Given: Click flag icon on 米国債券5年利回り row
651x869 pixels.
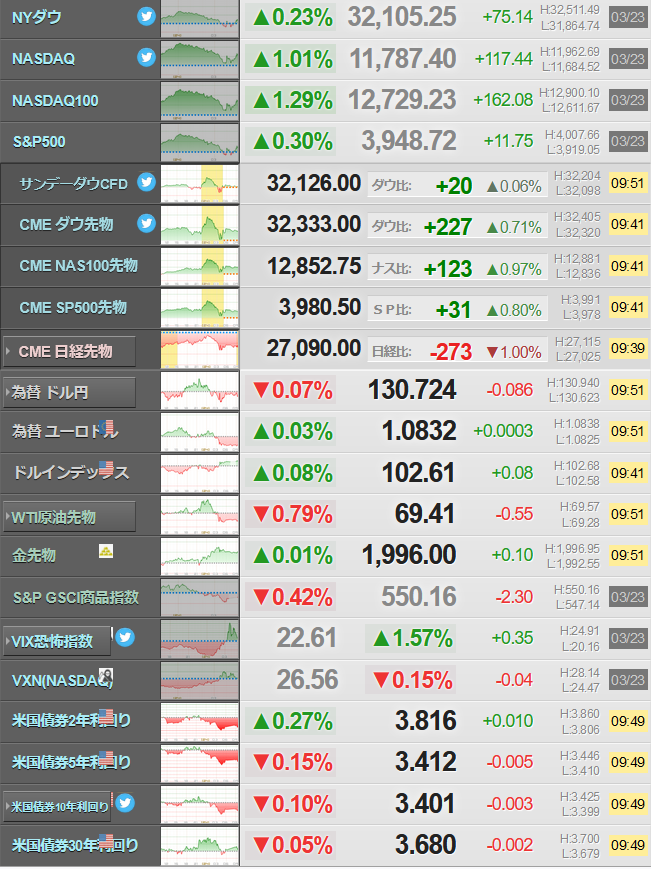Looking at the screenshot, I should (x=106, y=758).
